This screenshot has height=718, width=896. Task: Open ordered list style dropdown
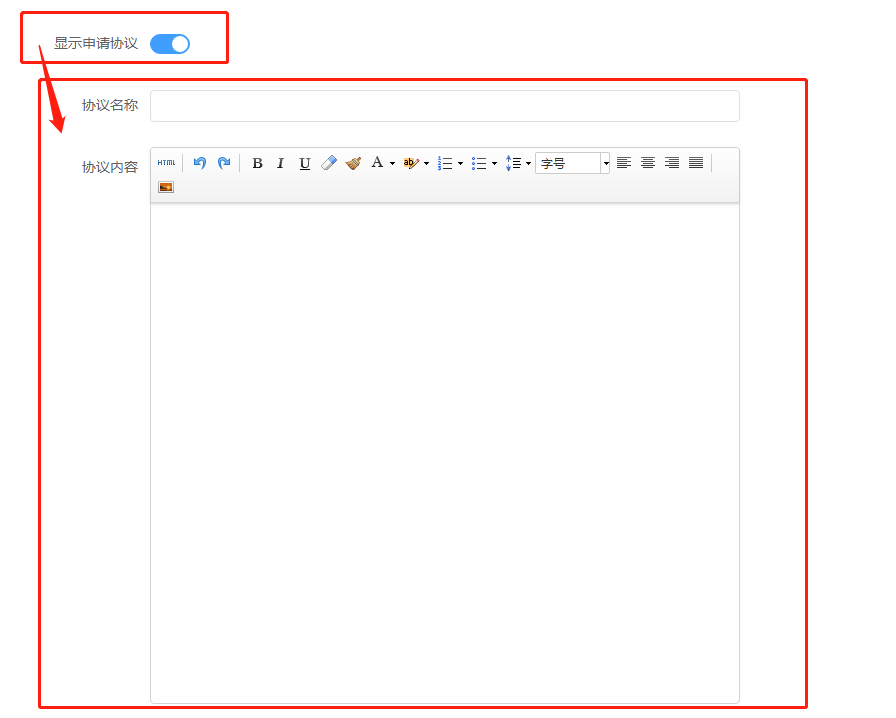pos(461,163)
